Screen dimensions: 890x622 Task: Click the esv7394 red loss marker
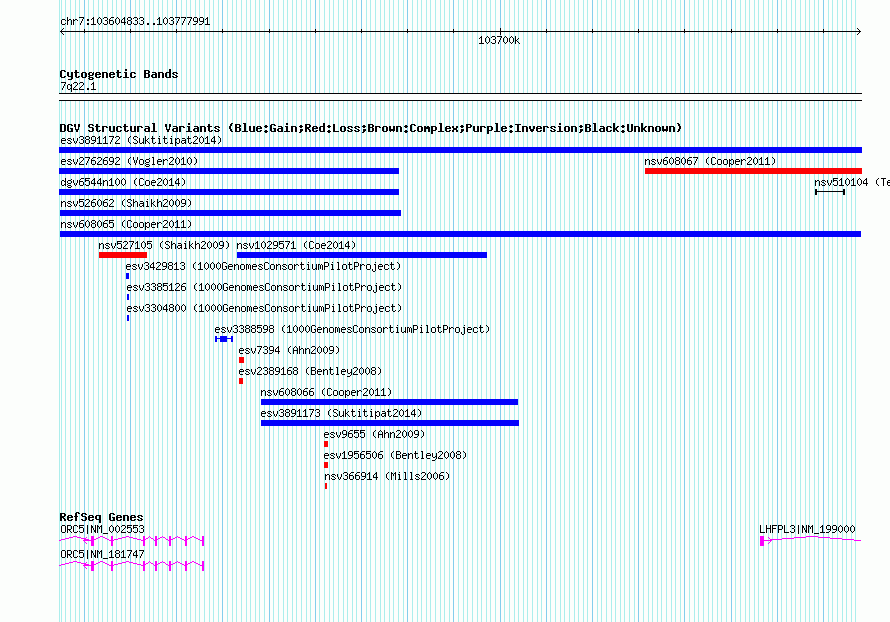241,360
